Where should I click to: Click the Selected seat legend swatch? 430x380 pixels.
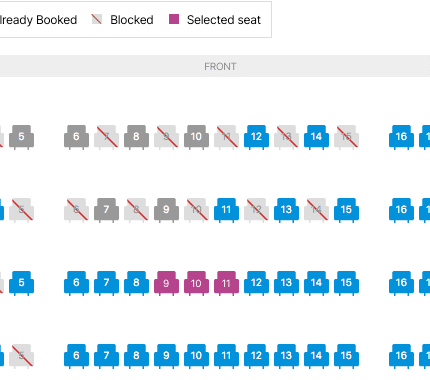pos(174,19)
